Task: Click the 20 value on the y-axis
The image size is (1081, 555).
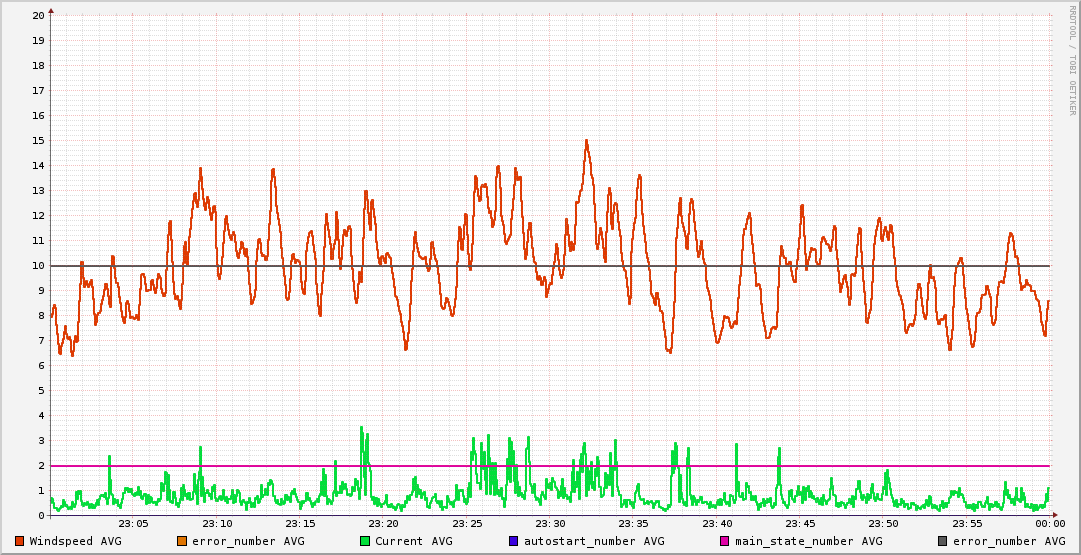Action: pos(38,16)
